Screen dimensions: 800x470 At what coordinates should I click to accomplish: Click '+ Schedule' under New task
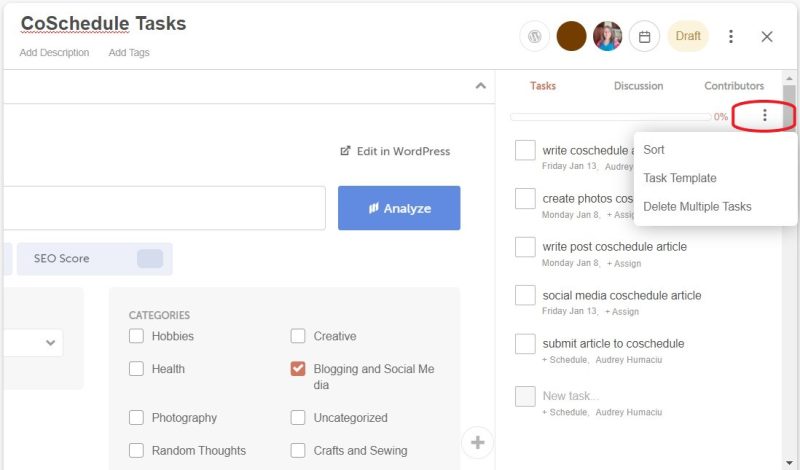[x=564, y=412]
